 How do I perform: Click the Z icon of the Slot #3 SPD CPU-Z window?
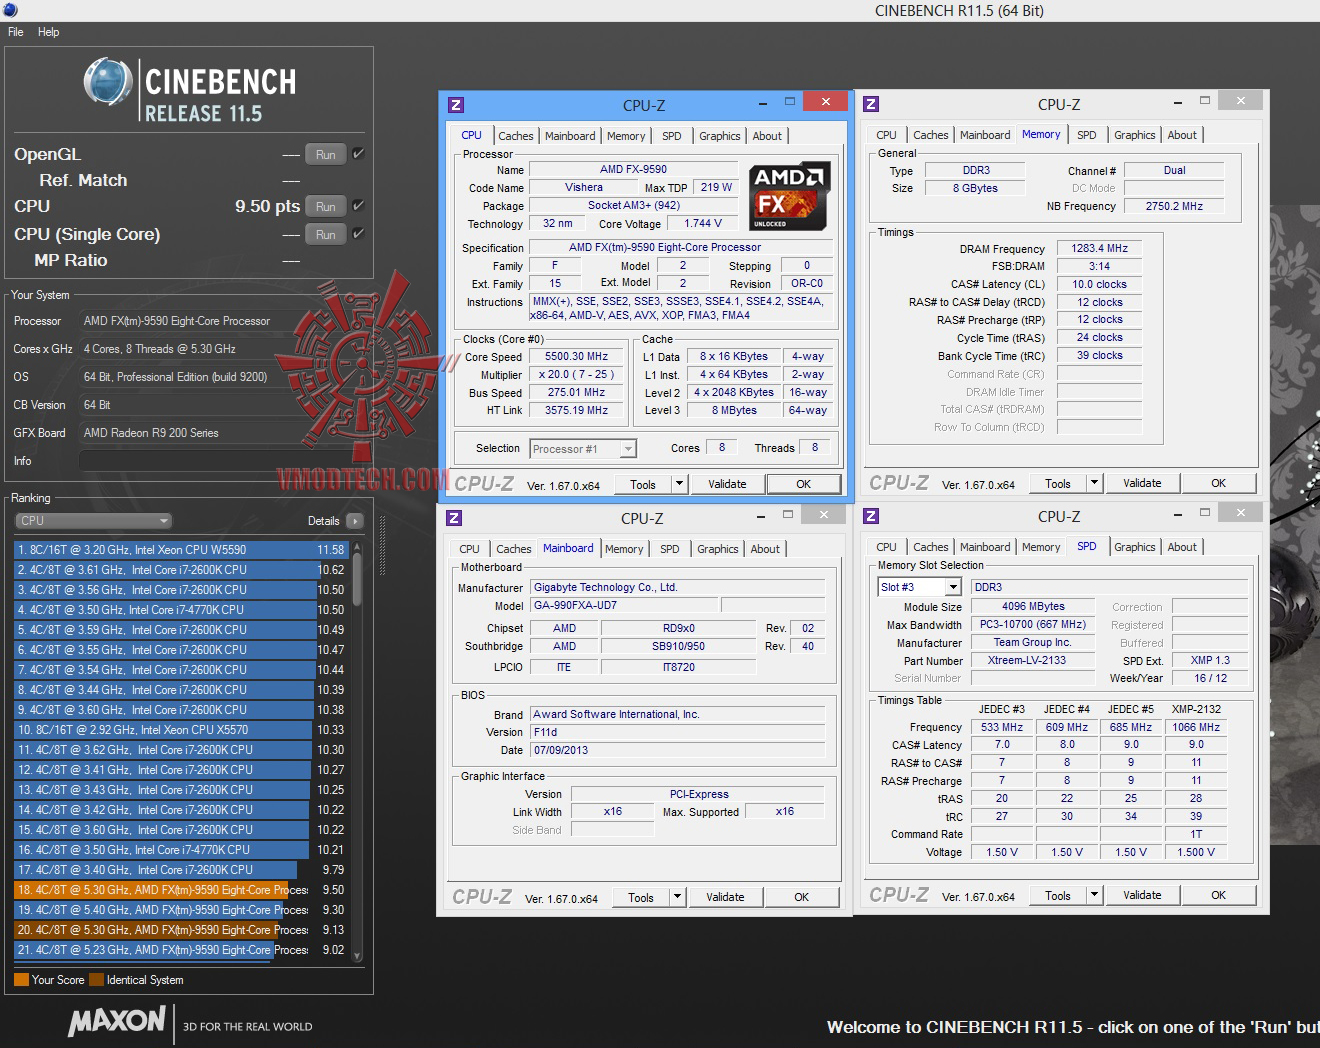tap(871, 516)
